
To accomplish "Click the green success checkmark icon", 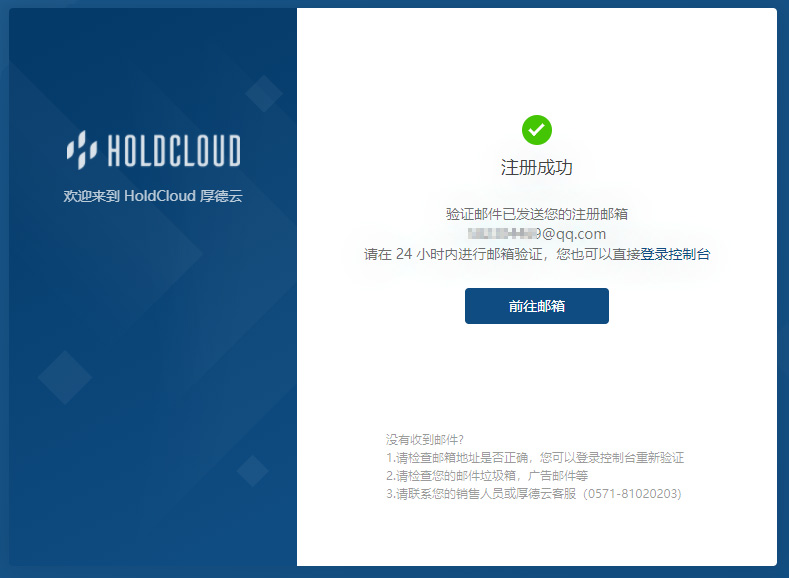I will click(537, 130).
